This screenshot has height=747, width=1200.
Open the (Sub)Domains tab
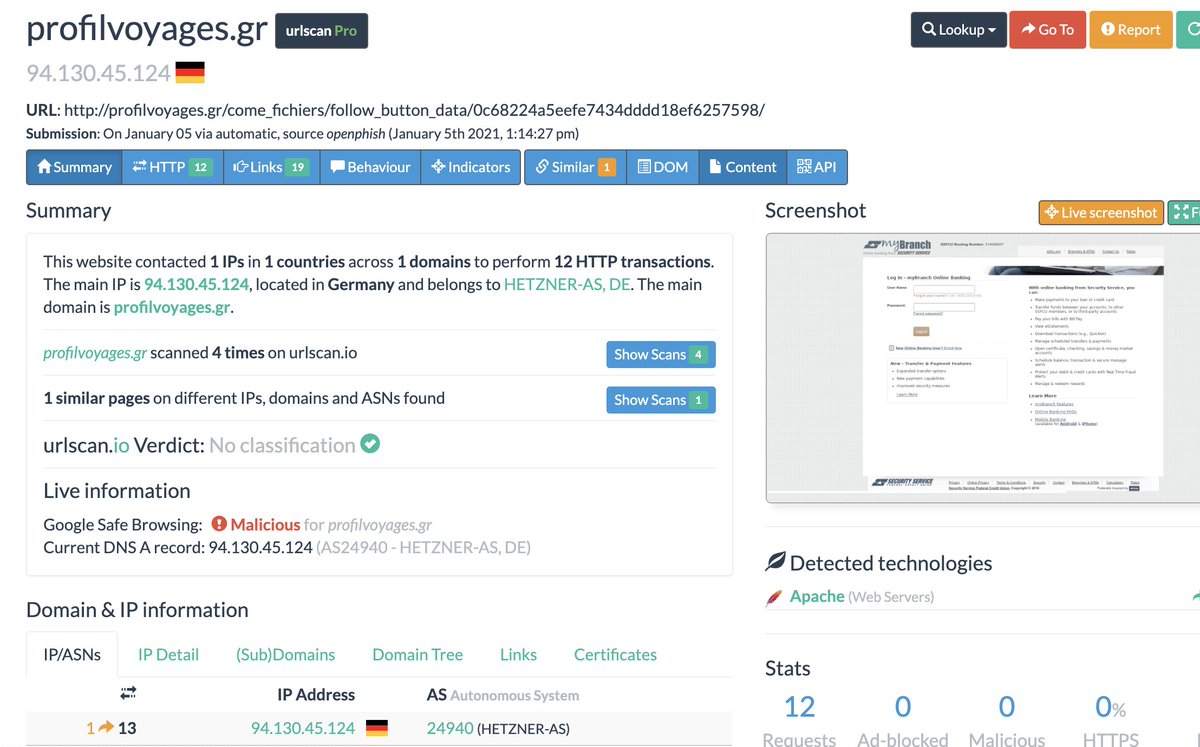[286, 654]
